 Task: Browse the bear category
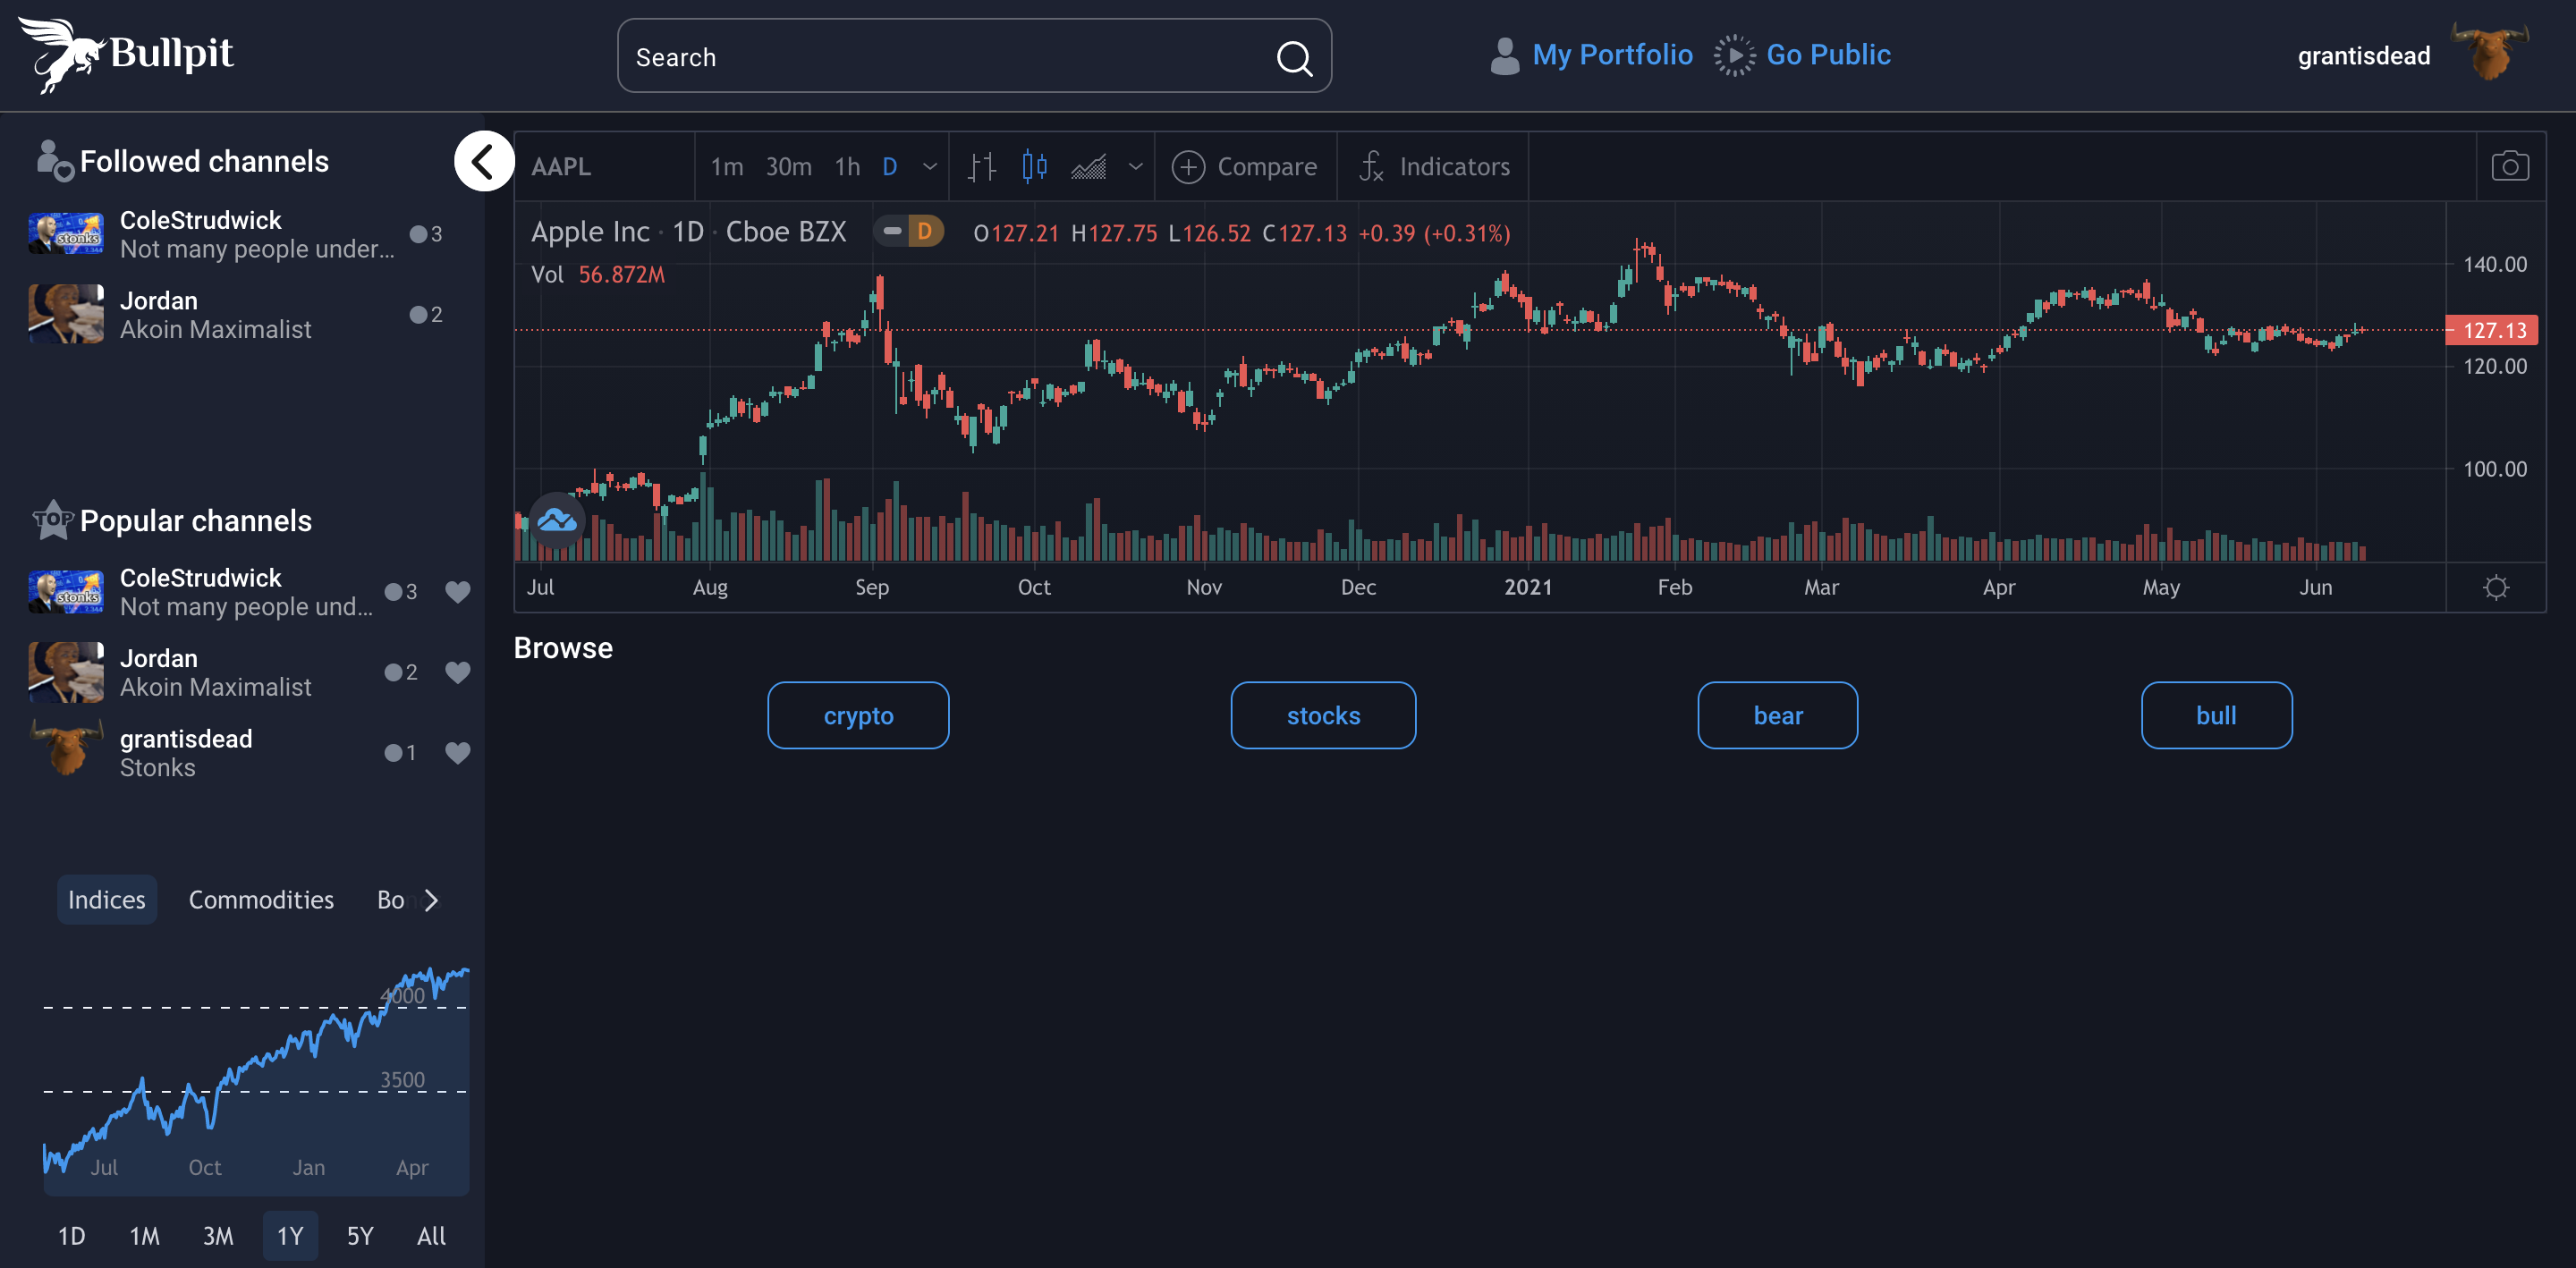[x=1778, y=715]
